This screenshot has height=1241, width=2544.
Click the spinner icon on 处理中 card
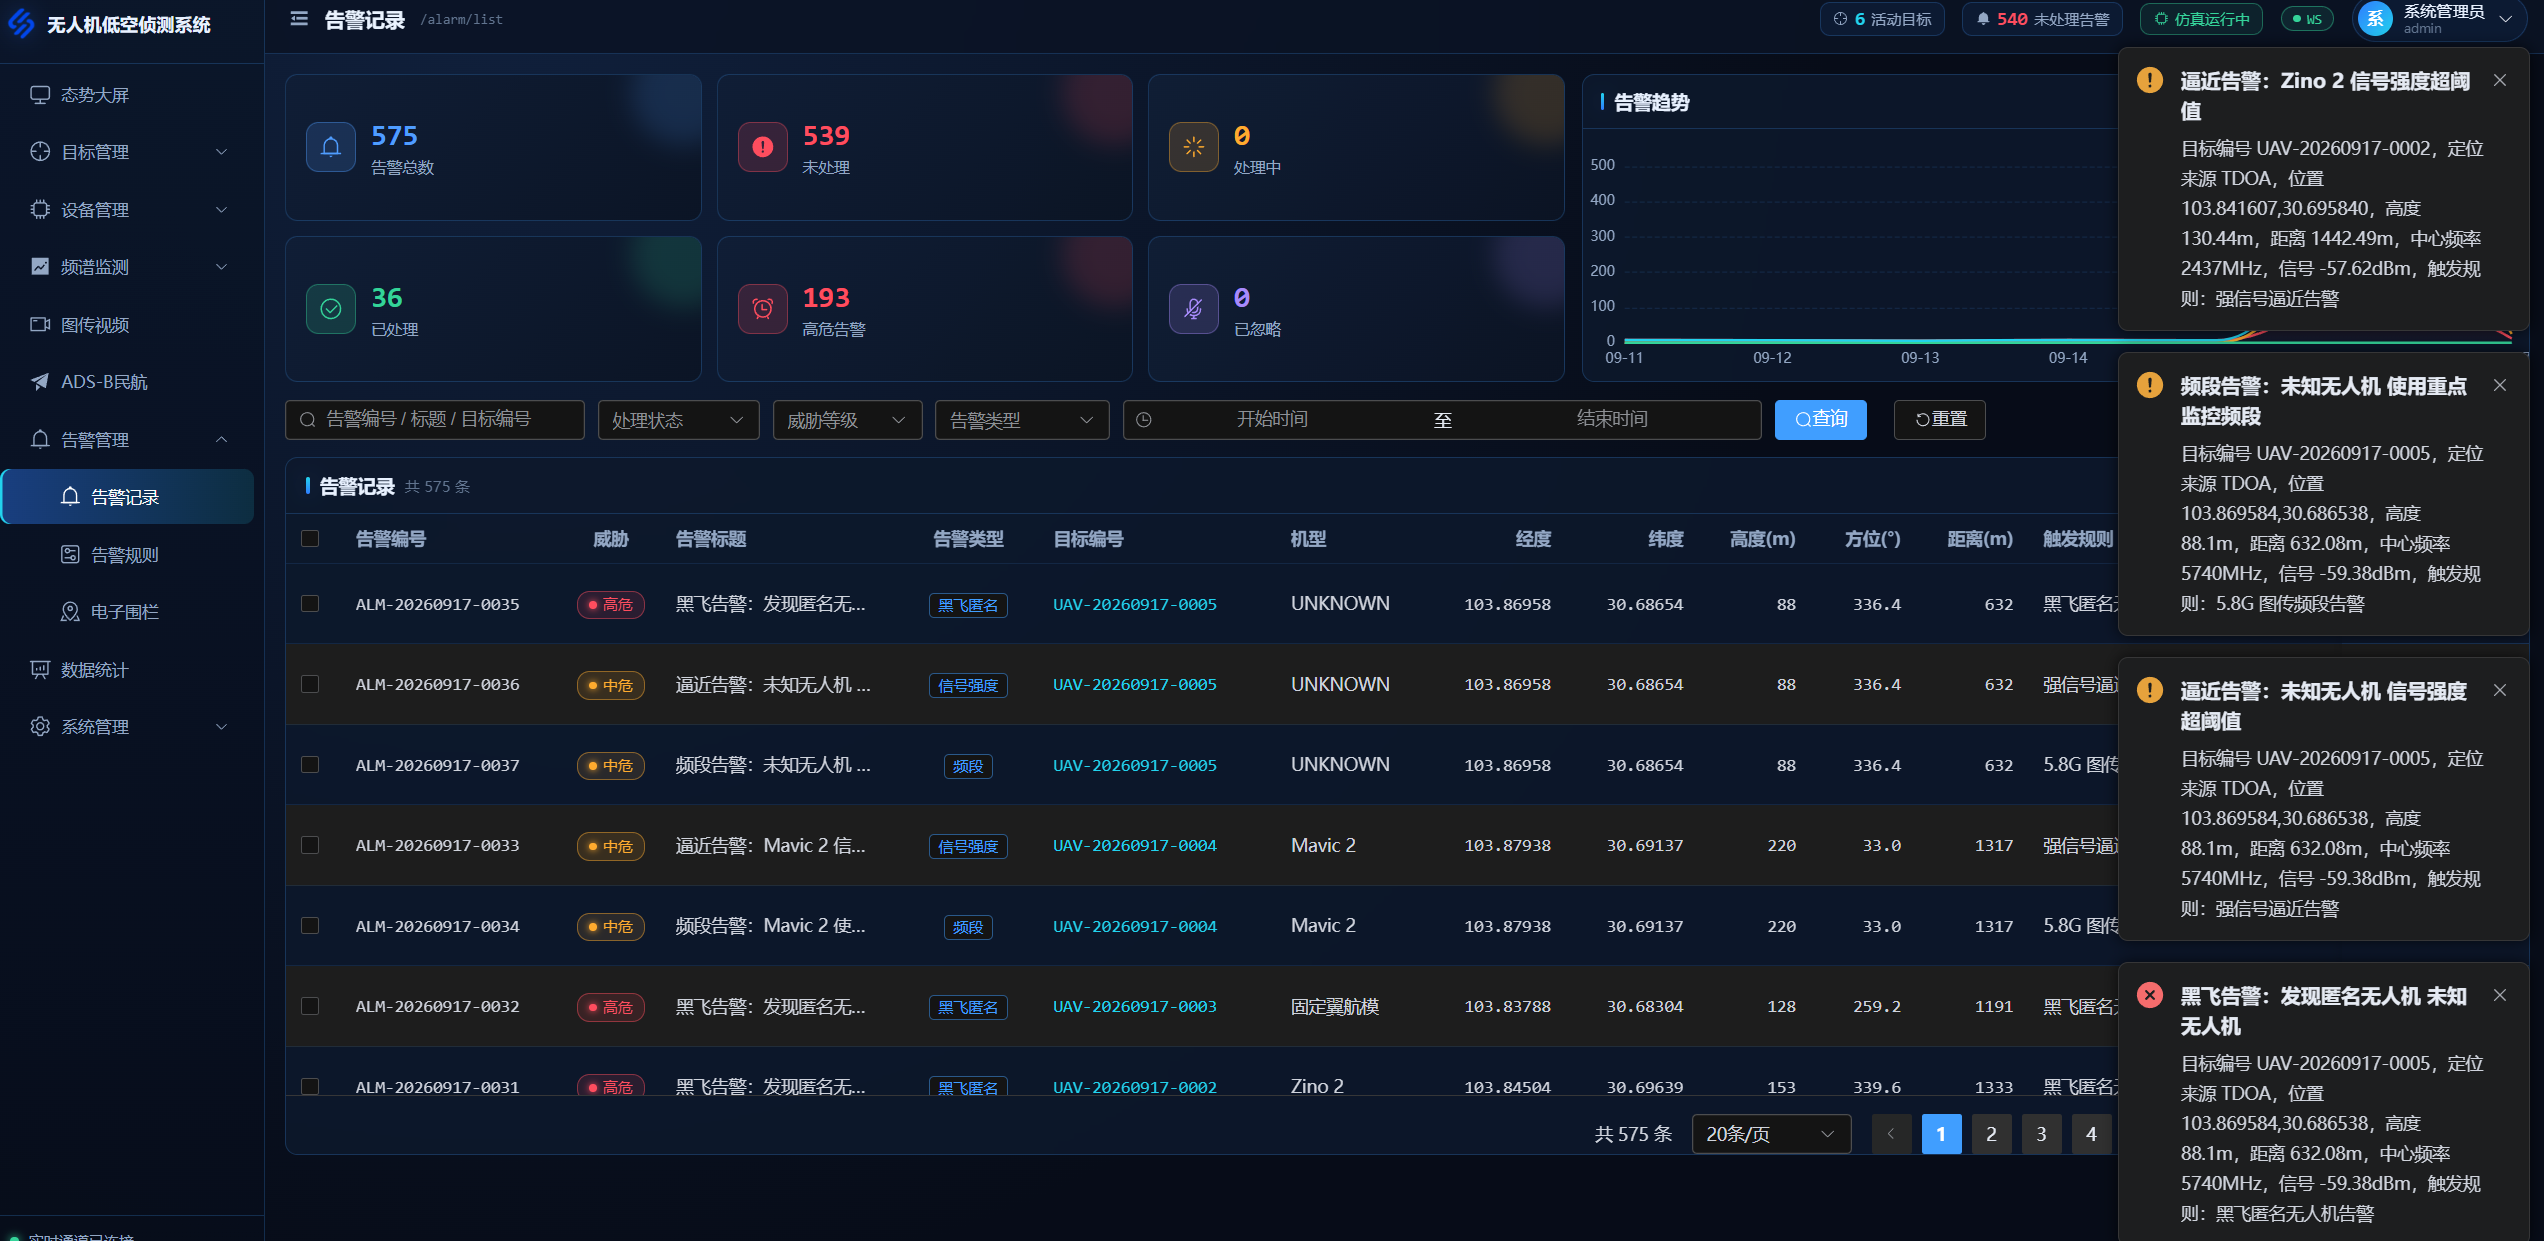1194,147
